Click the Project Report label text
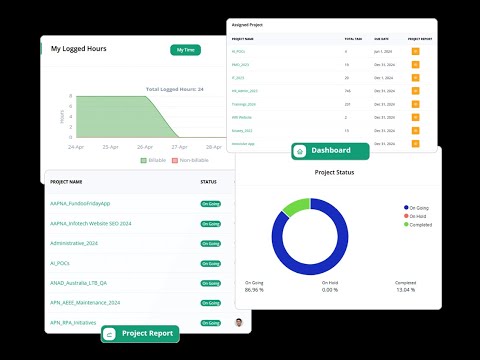 click(x=147, y=333)
